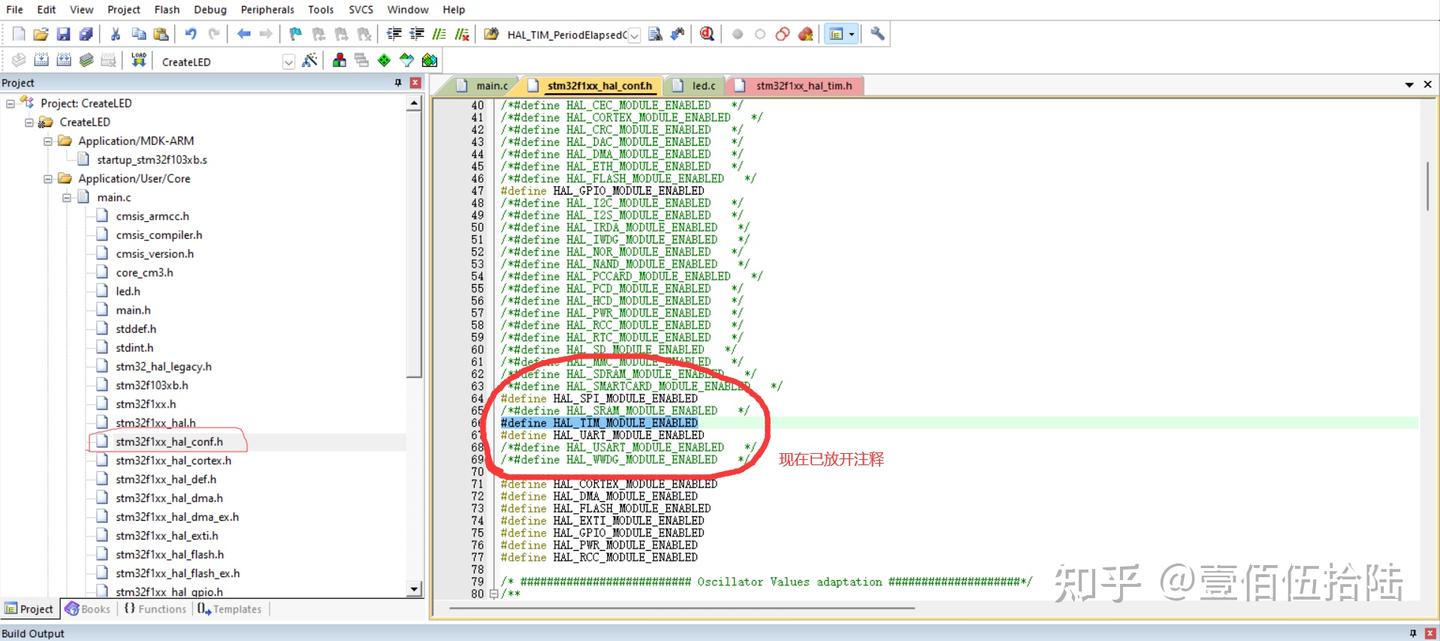1440x641 pixels.
Task: Collapse the Application/MDK-ARM folder
Action: [48, 141]
